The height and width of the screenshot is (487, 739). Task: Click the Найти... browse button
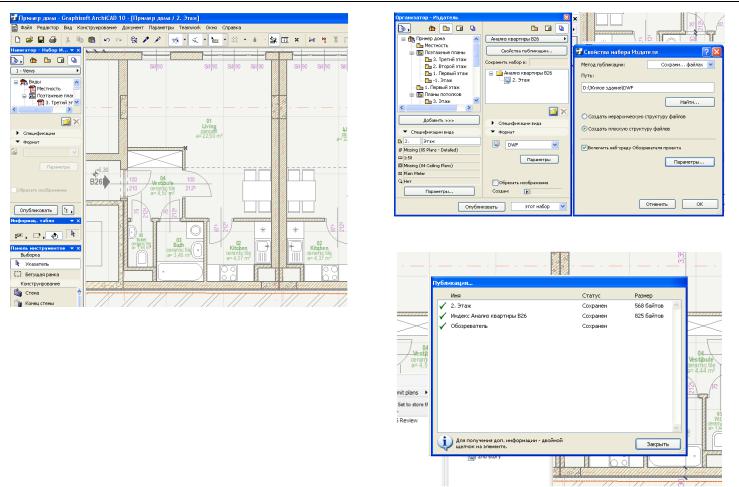[x=690, y=102]
